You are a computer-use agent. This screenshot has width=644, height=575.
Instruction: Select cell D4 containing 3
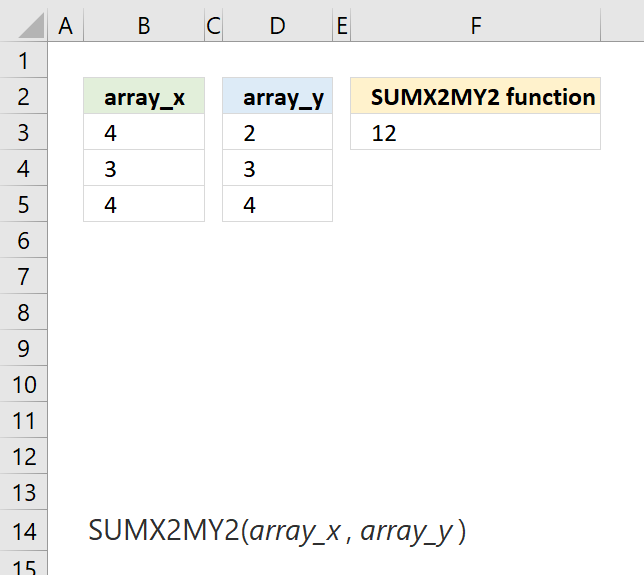coord(277,168)
